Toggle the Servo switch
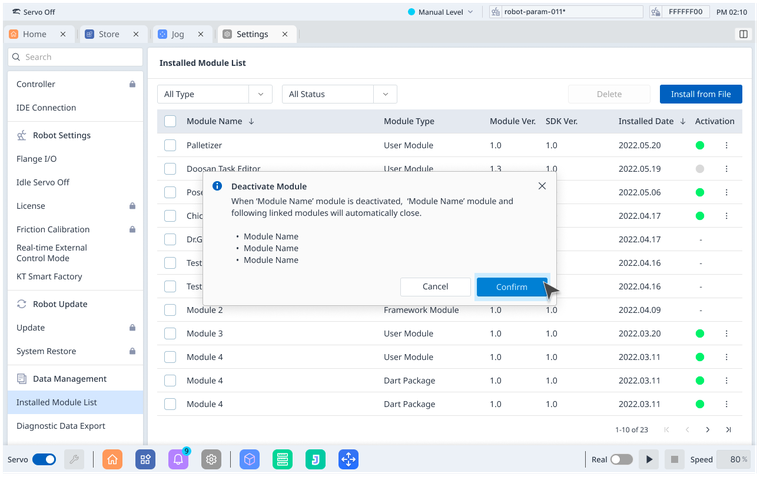The image size is (760, 477). tap(44, 459)
